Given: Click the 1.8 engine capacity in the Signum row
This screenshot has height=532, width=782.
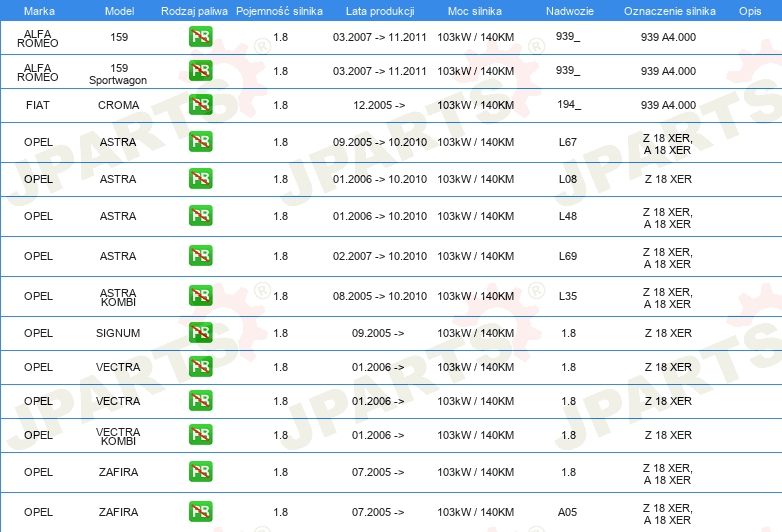Looking at the screenshot, I should click(281, 333).
